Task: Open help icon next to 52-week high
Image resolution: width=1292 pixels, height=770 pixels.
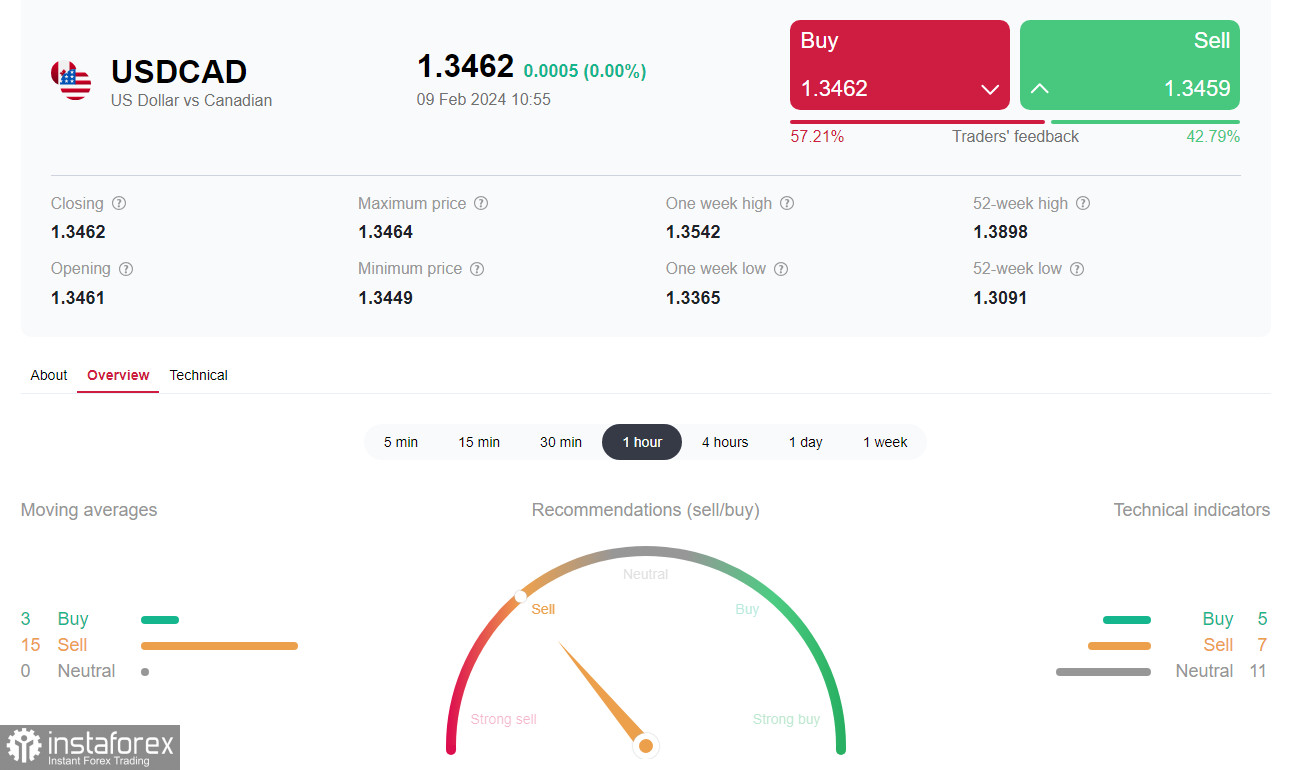Action: pos(1083,203)
